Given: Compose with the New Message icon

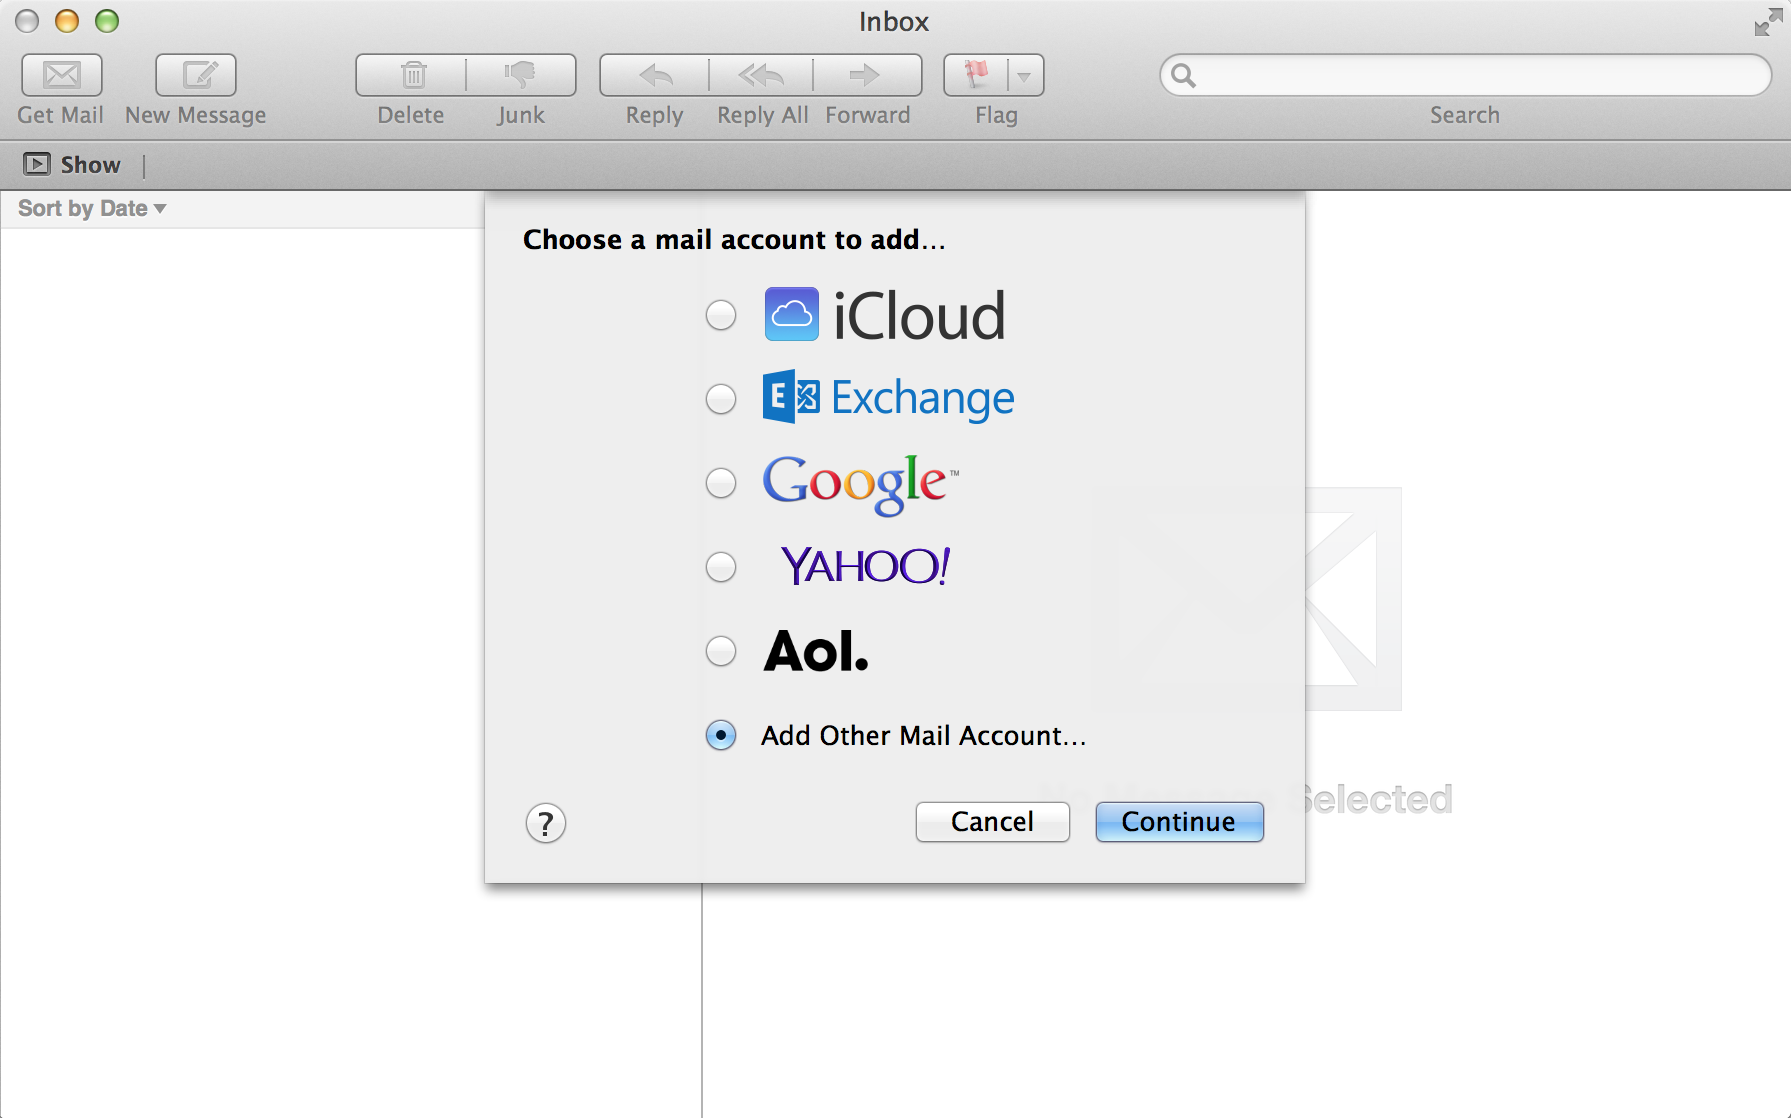Looking at the screenshot, I should point(196,75).
